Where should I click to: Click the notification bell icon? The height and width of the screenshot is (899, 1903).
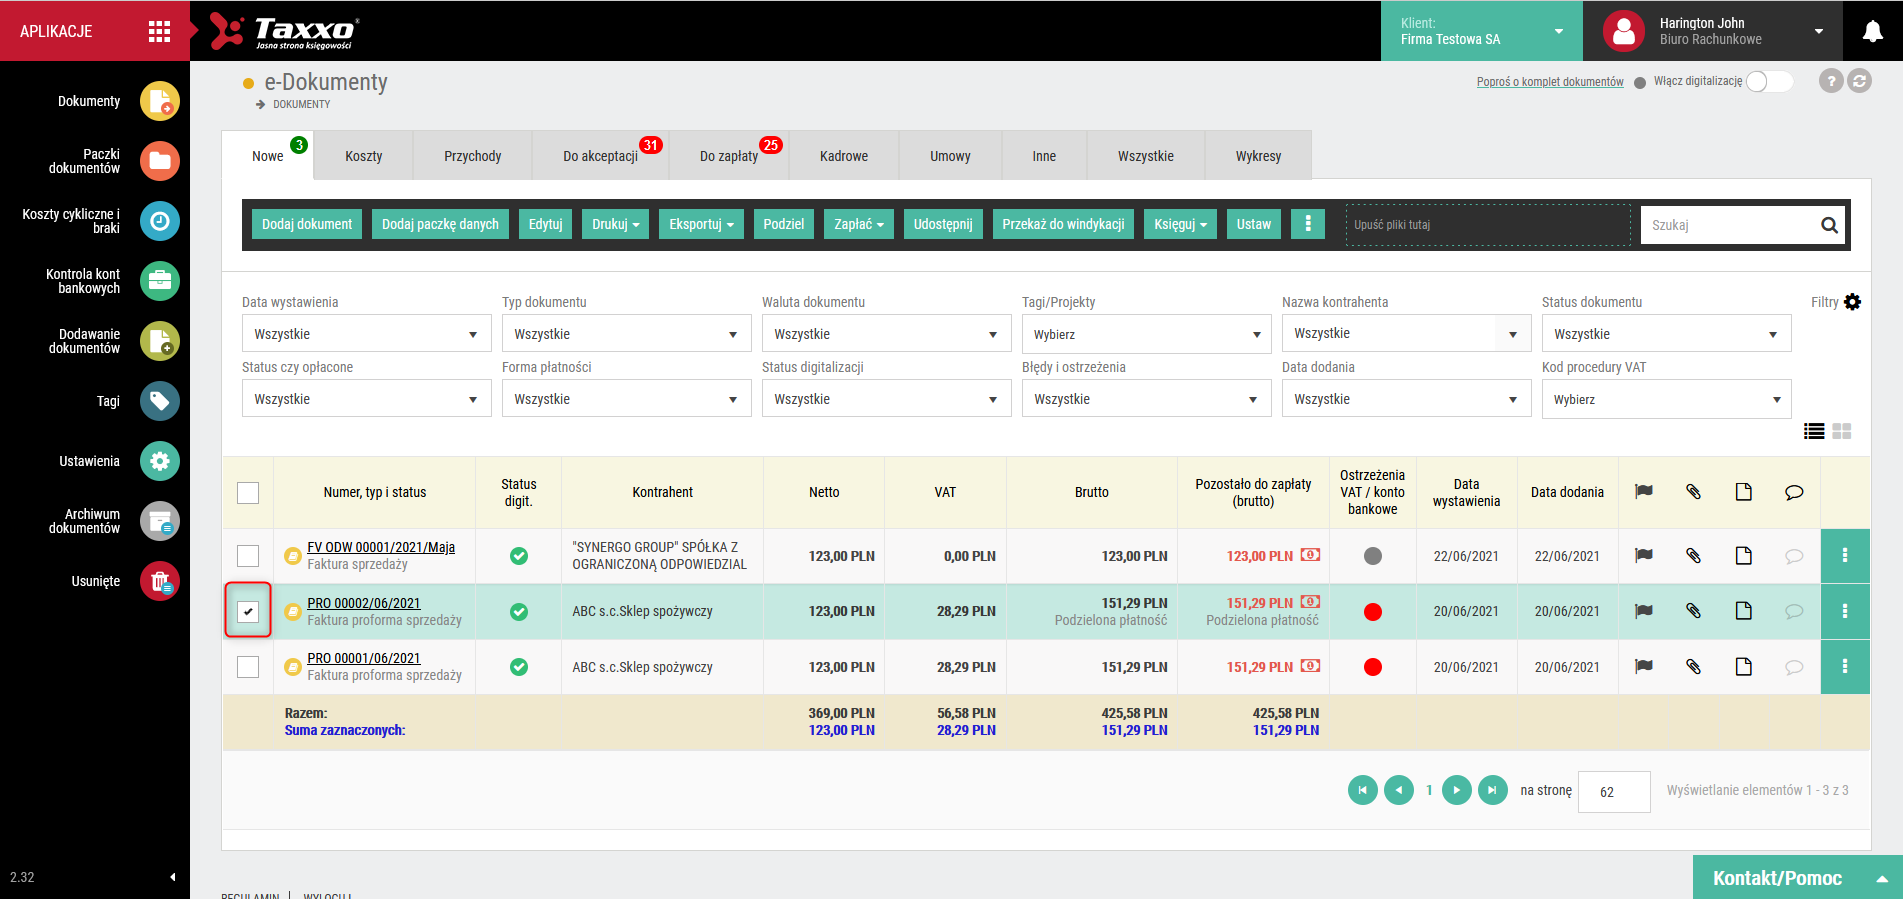pyautogui.click(x=1873, y=31)
